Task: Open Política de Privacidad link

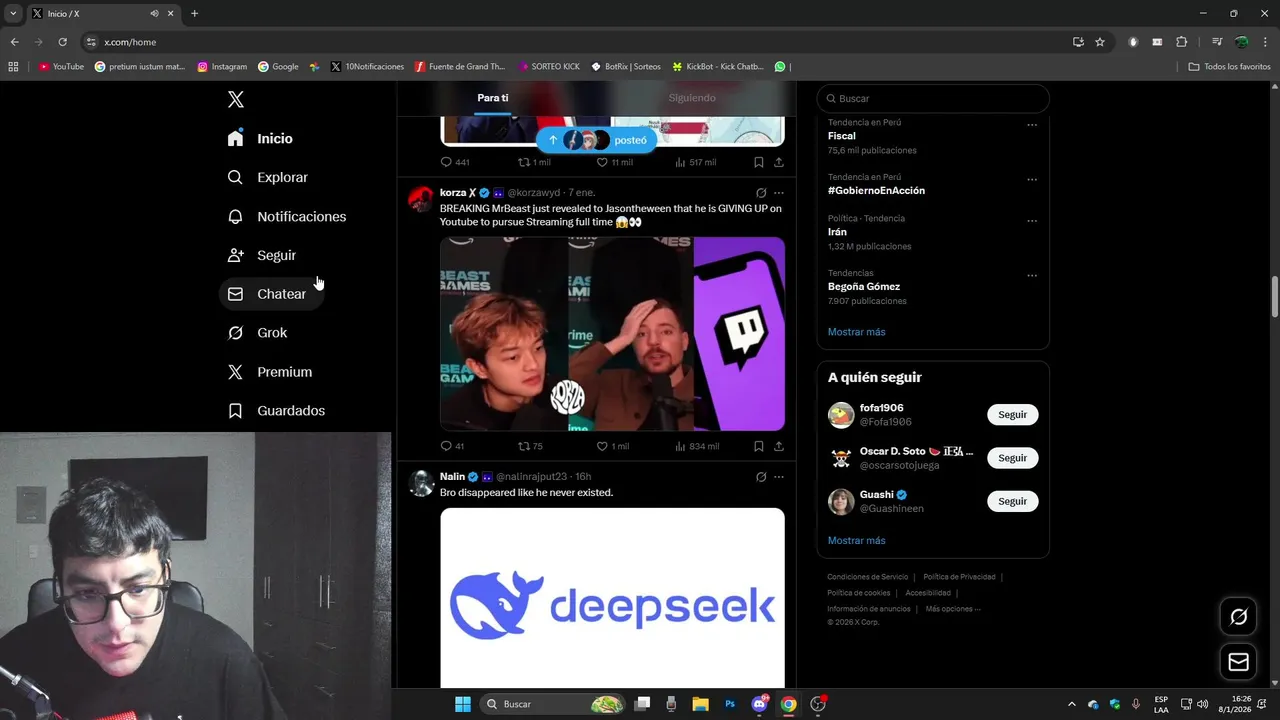Action: [959, 577]
